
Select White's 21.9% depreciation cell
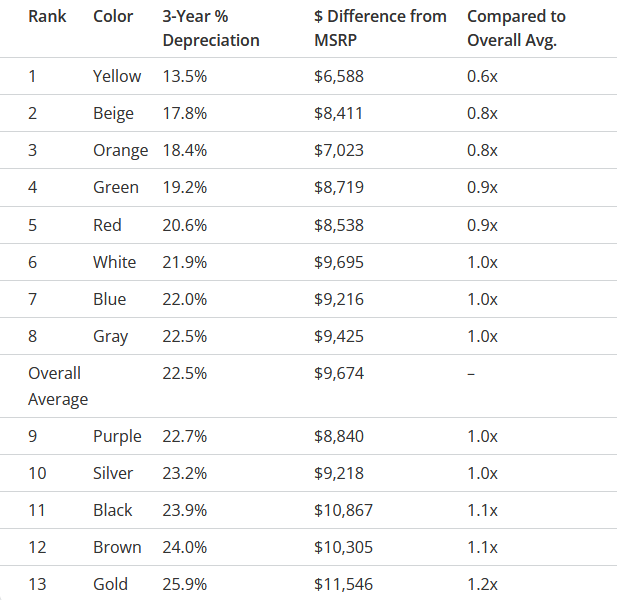pos(184,262)
